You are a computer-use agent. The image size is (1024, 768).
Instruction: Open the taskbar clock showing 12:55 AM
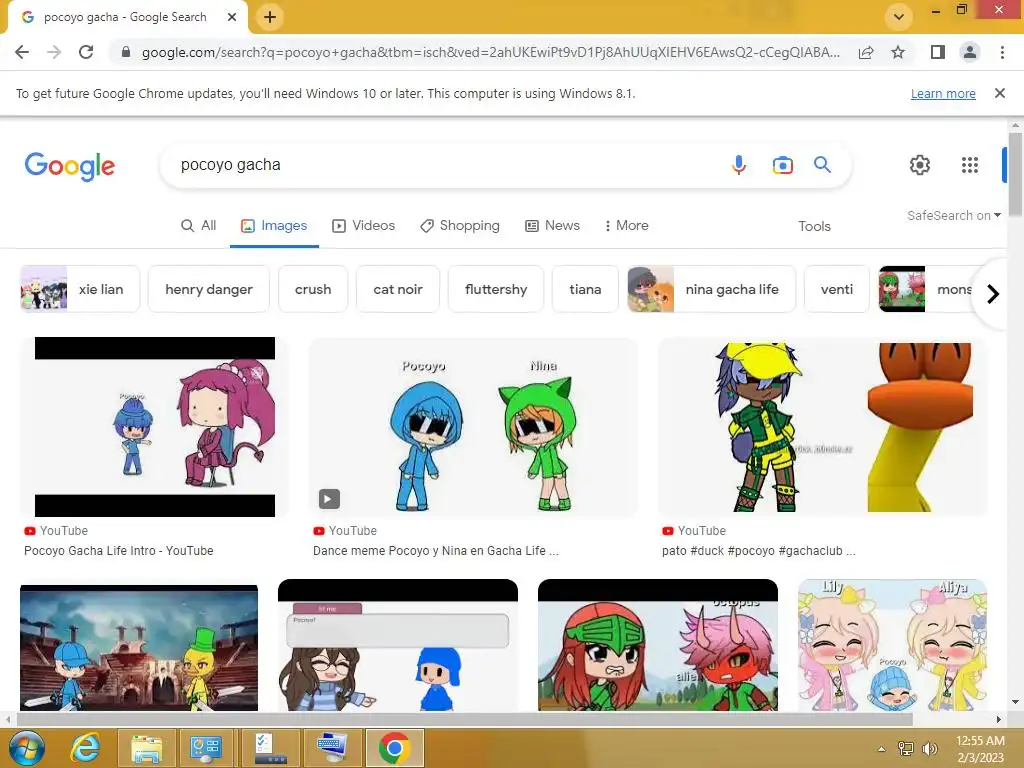[980, 748]
